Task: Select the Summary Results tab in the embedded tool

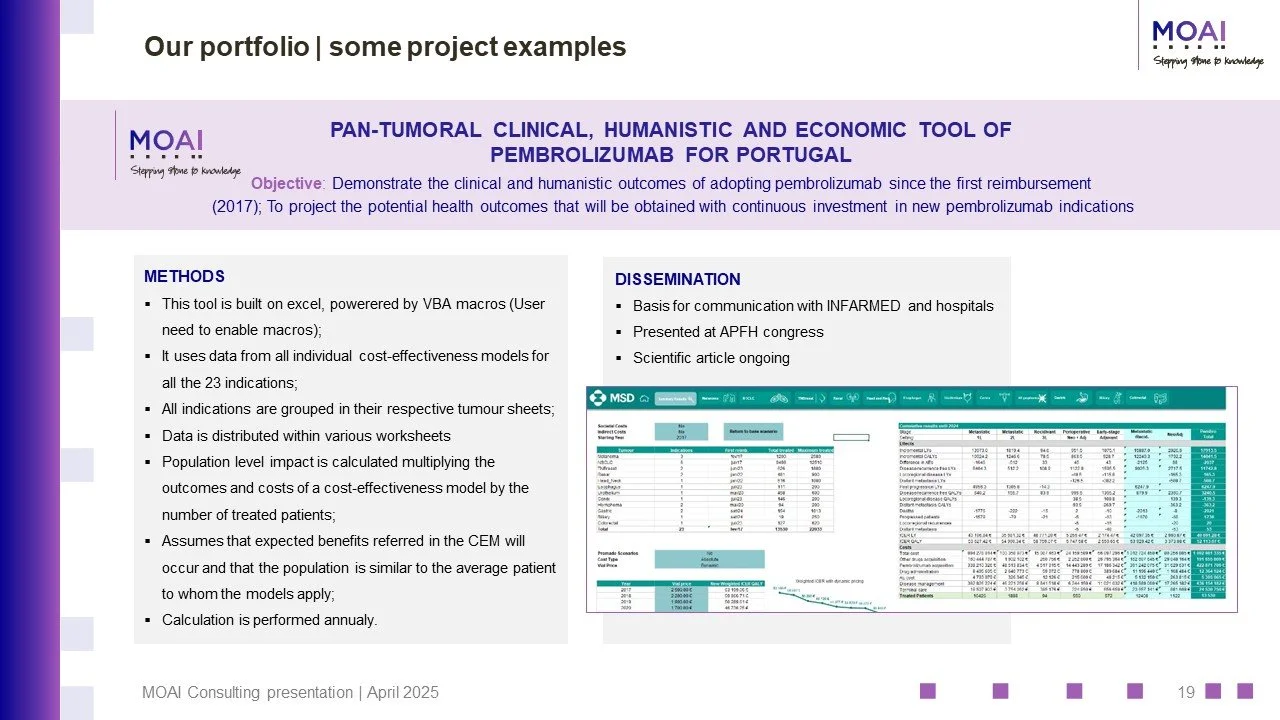Action: tap(675, 398)
